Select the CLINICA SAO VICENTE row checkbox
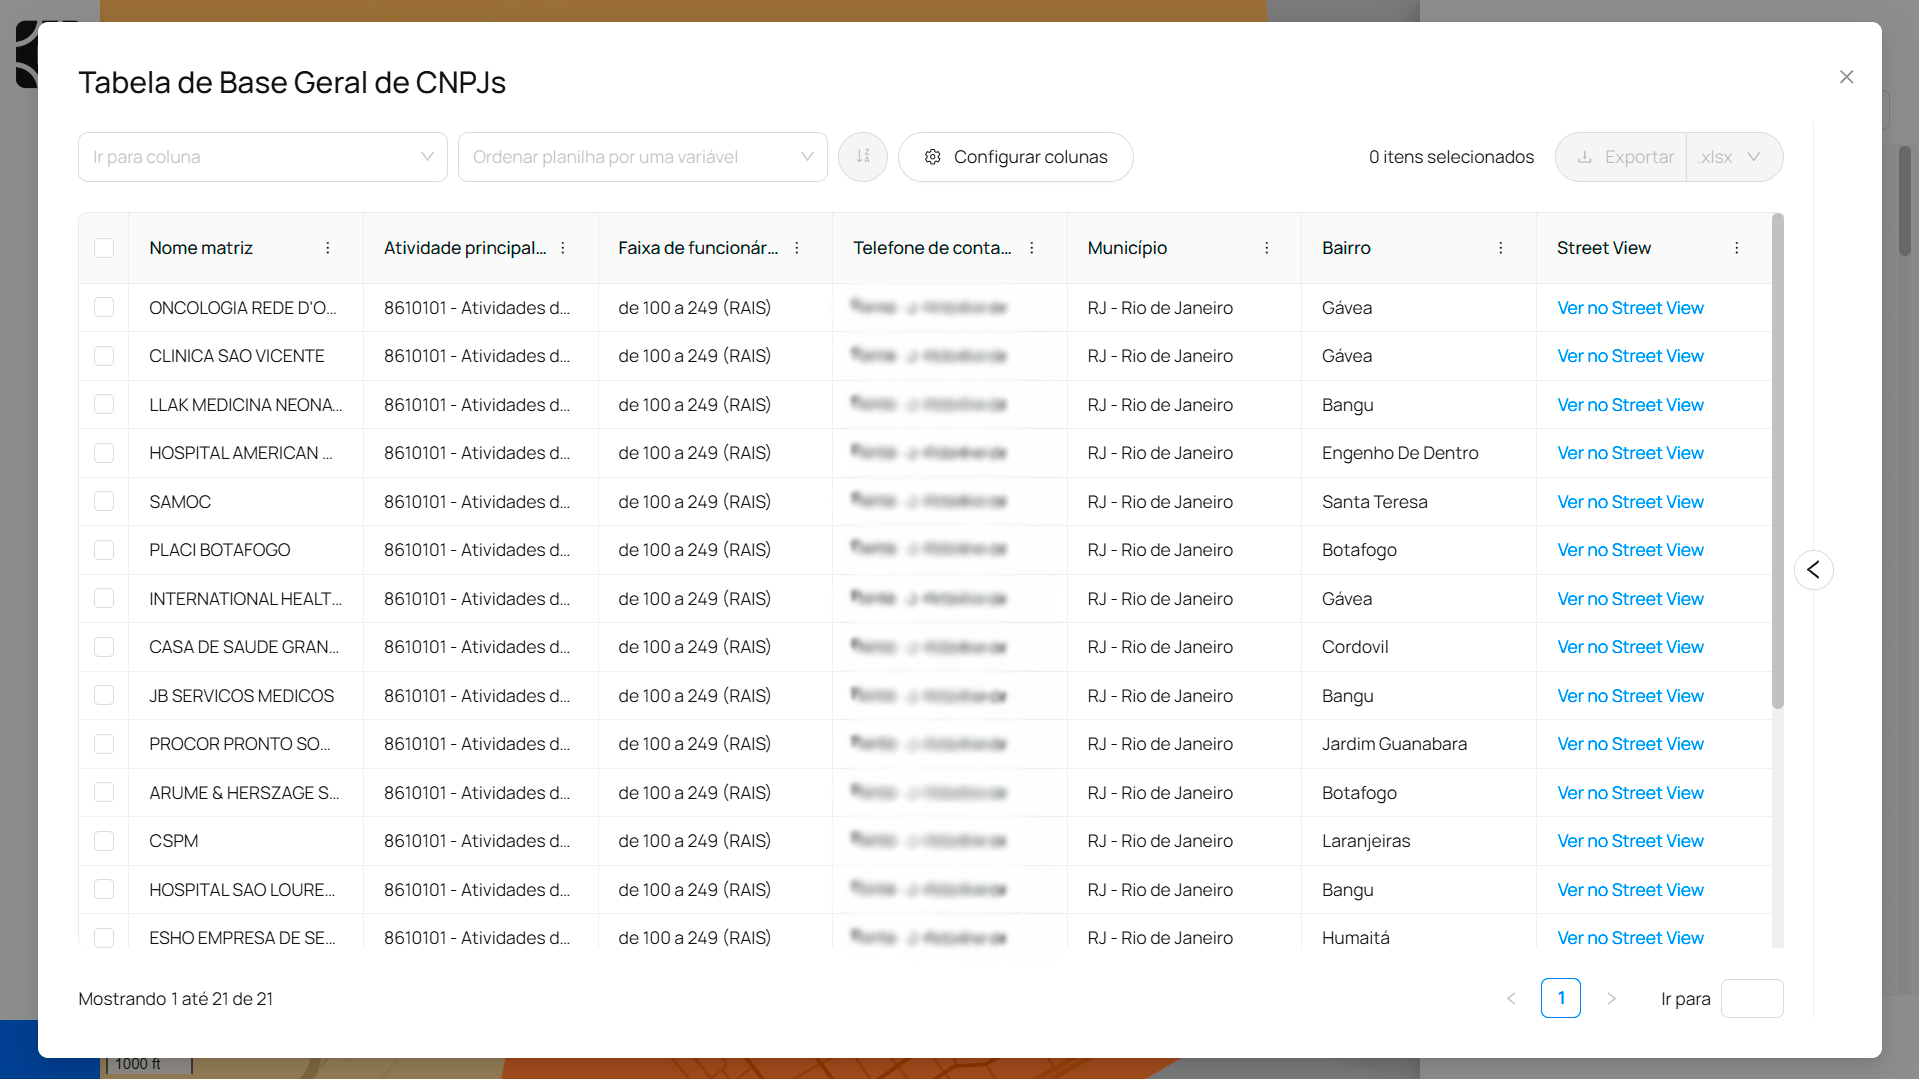Viewport: 1919px width, 1079px height. coord(104,356)
